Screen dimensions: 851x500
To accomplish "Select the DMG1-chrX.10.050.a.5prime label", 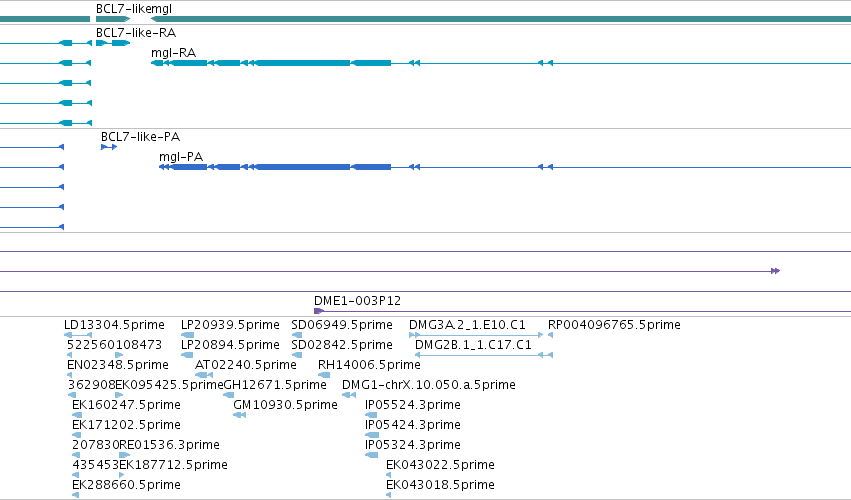I will click(429, 385).
